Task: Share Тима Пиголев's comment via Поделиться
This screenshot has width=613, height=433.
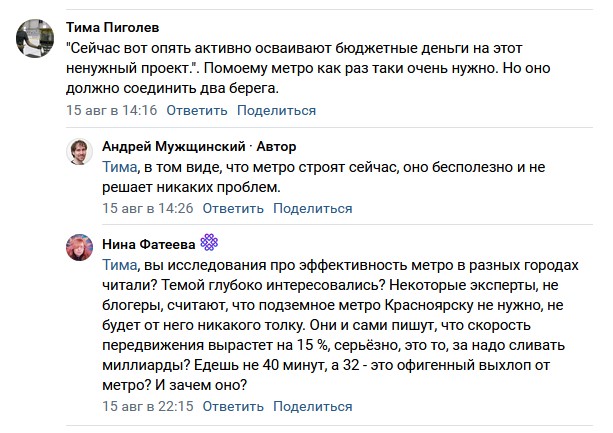Action: point(276,110)
